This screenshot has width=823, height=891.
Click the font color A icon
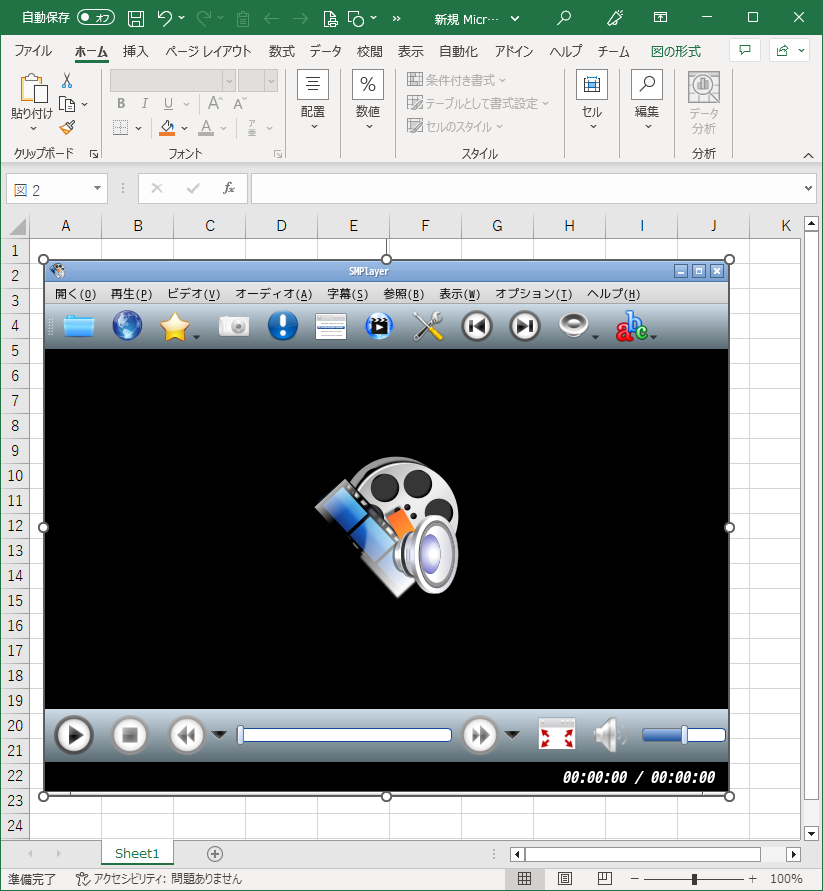[x=206, y=128]
